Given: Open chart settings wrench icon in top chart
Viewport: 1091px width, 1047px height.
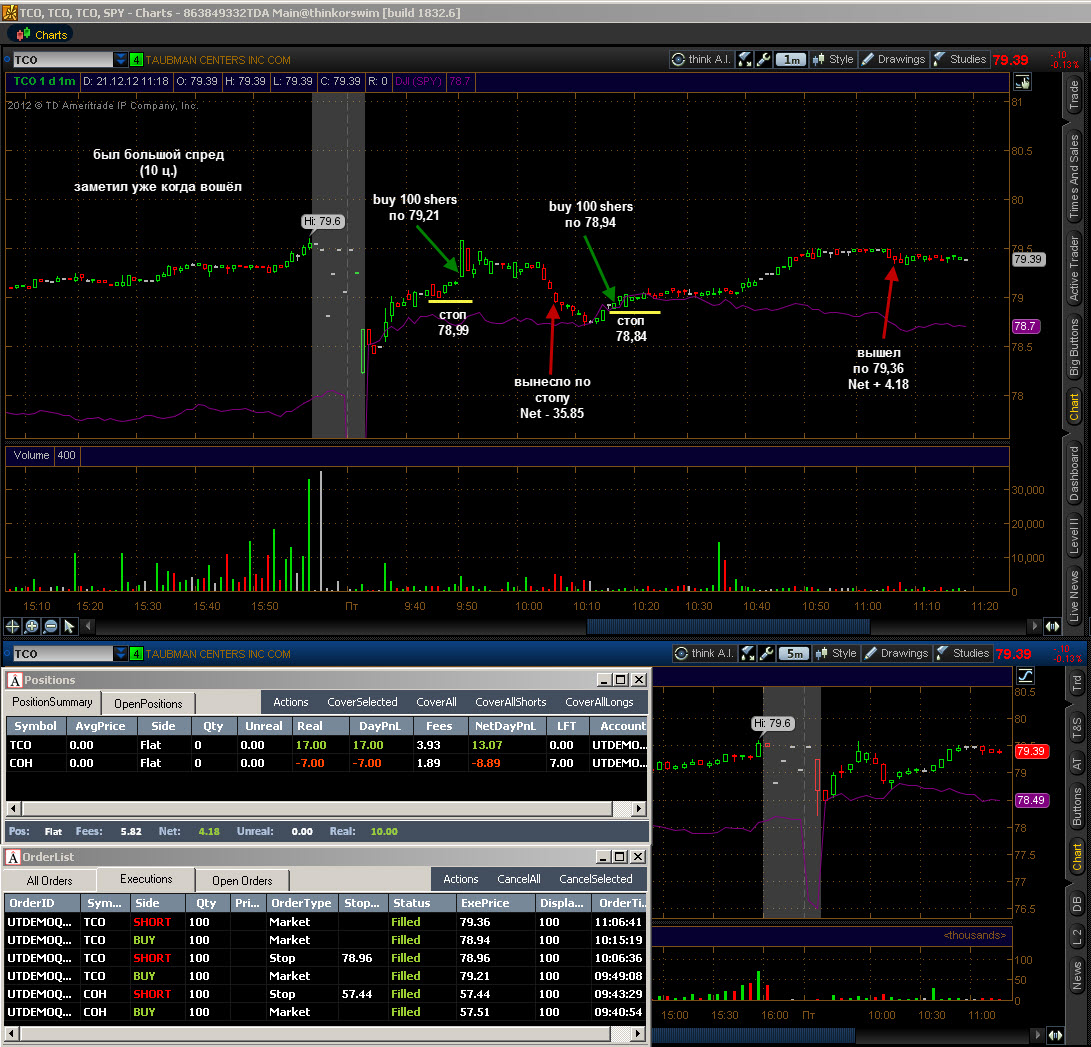Looking at the screenshot, I should click(763, 59).
